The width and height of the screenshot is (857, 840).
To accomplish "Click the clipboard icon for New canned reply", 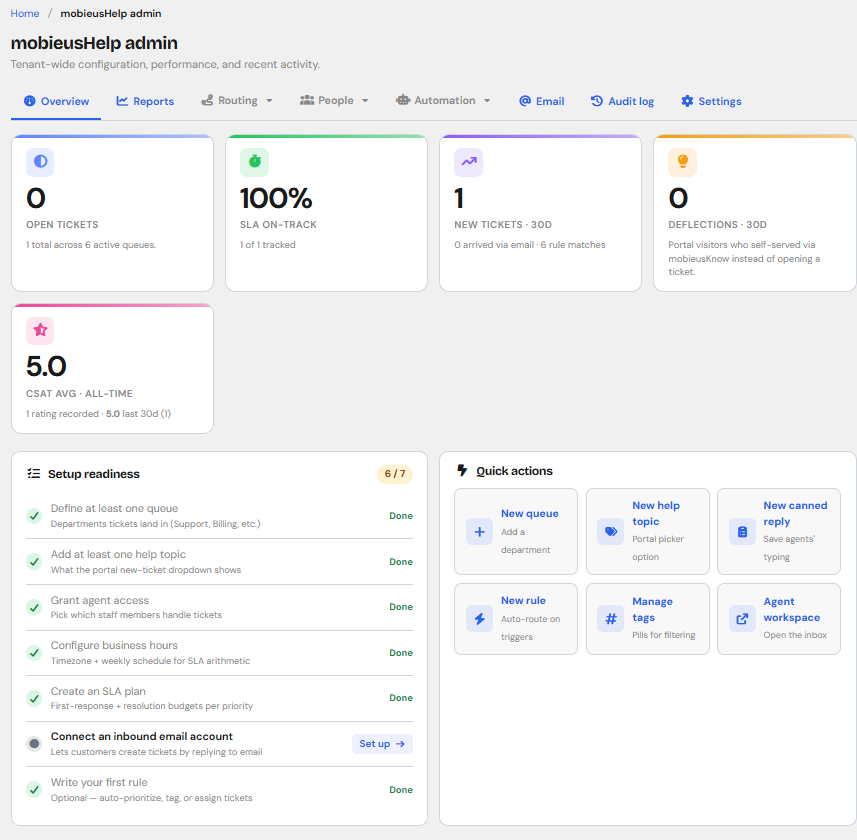I will tap(742, 532).
